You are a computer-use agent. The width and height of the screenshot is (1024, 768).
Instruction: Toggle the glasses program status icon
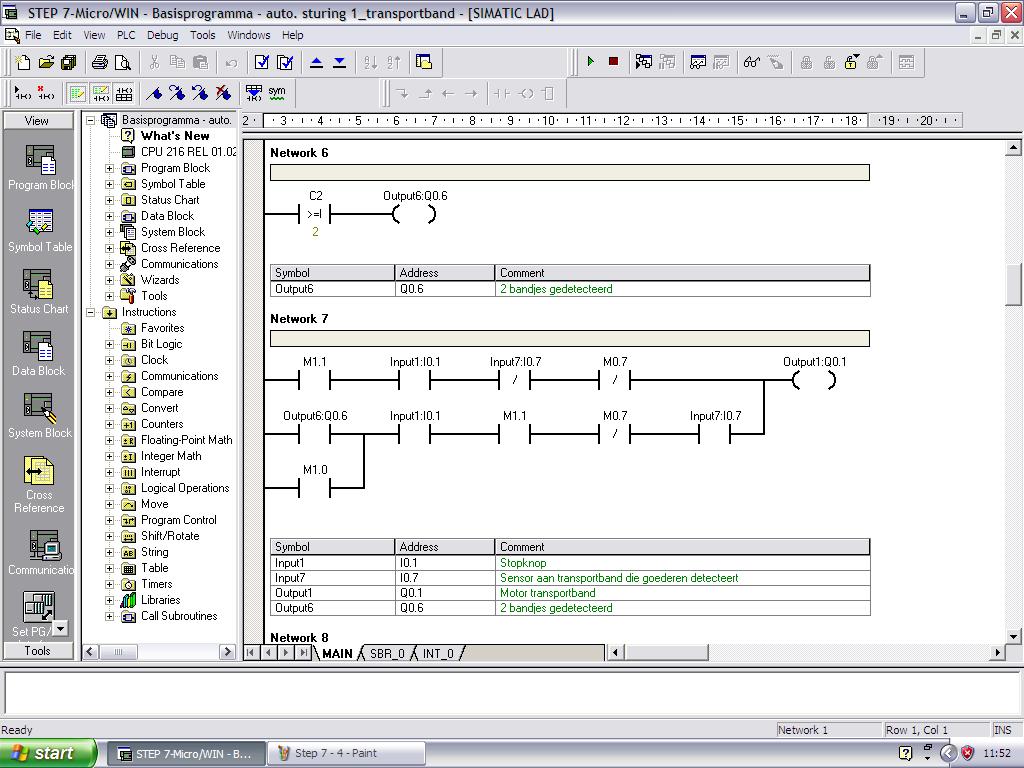[x=752, y=62]
